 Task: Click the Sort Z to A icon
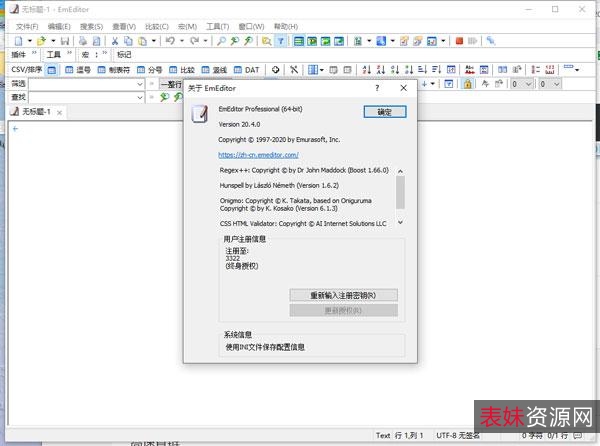pos(380,69)
